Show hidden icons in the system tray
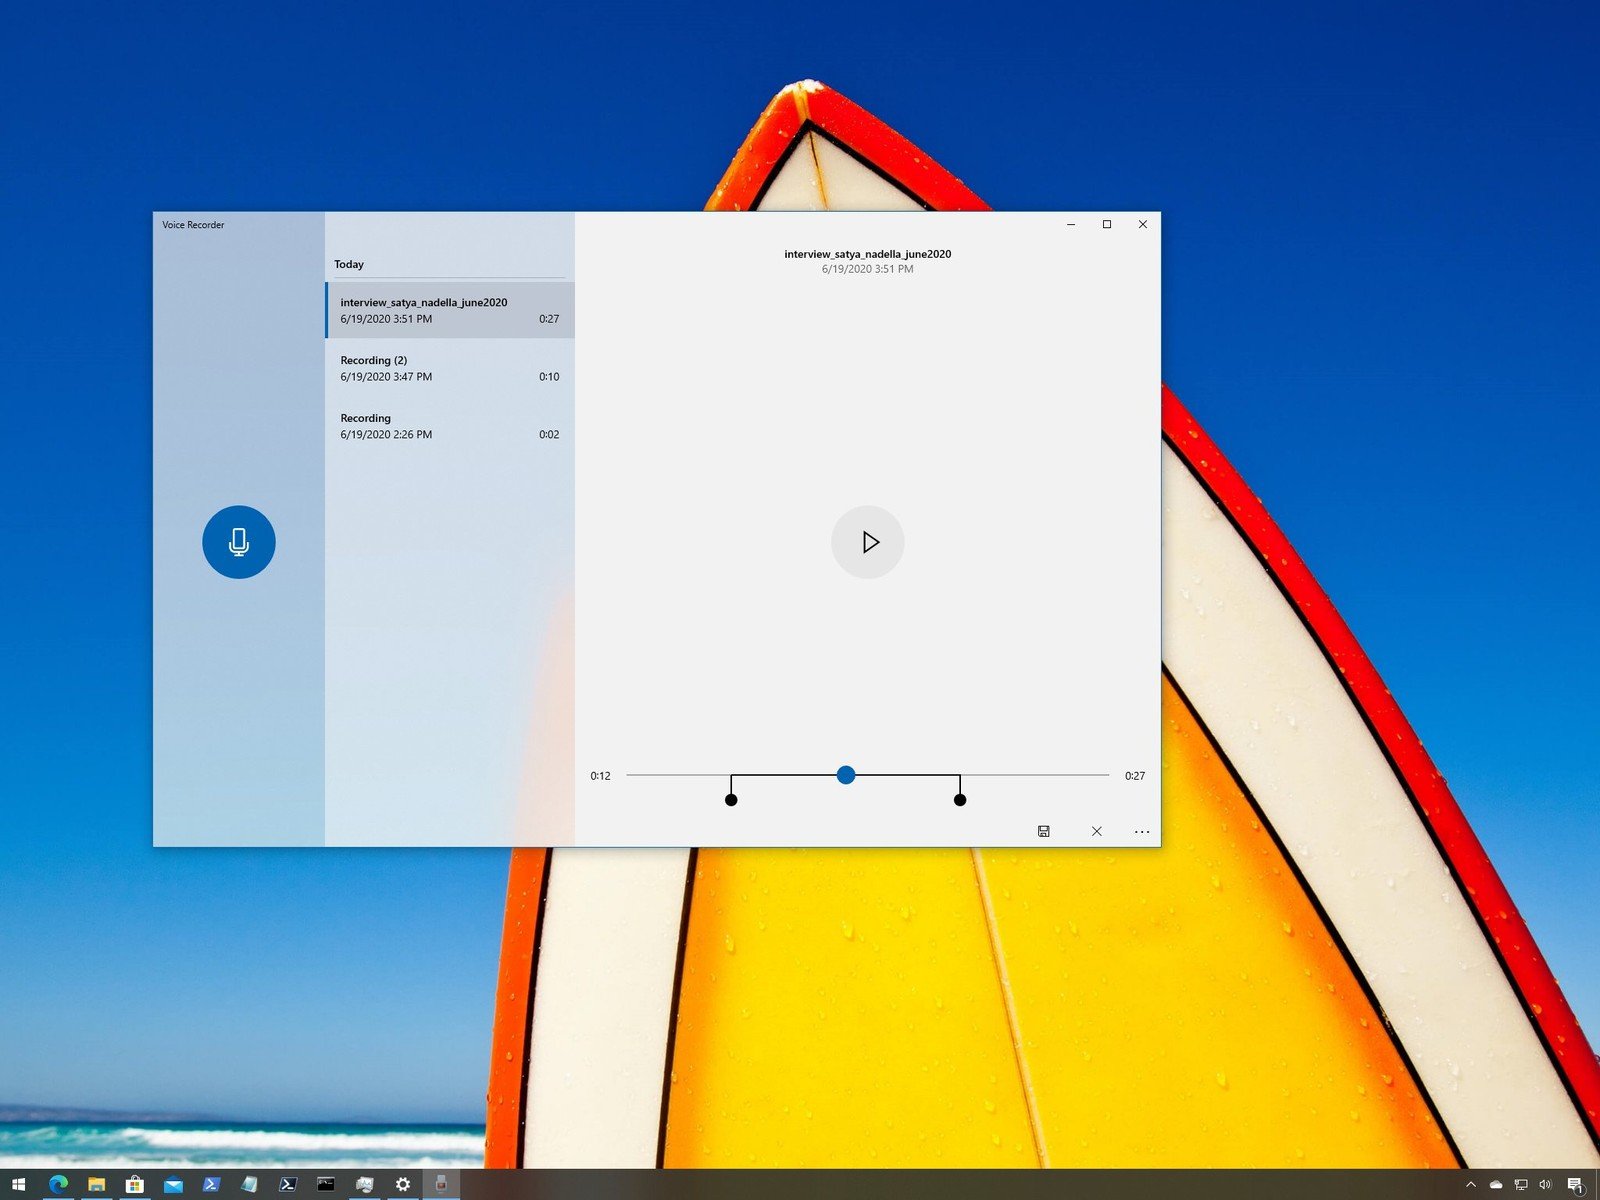 (1470, 1184)
